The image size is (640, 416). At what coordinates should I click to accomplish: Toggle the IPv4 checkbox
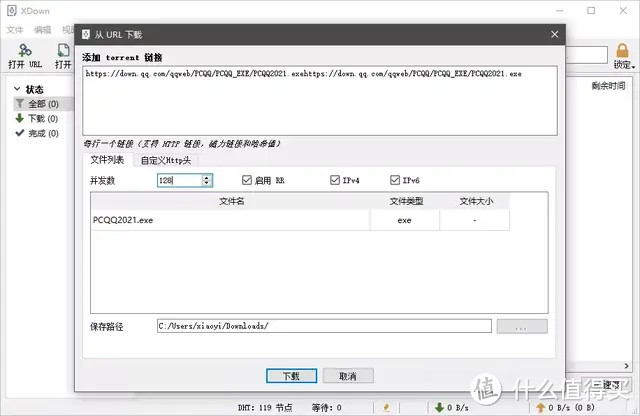click(335, 180)
